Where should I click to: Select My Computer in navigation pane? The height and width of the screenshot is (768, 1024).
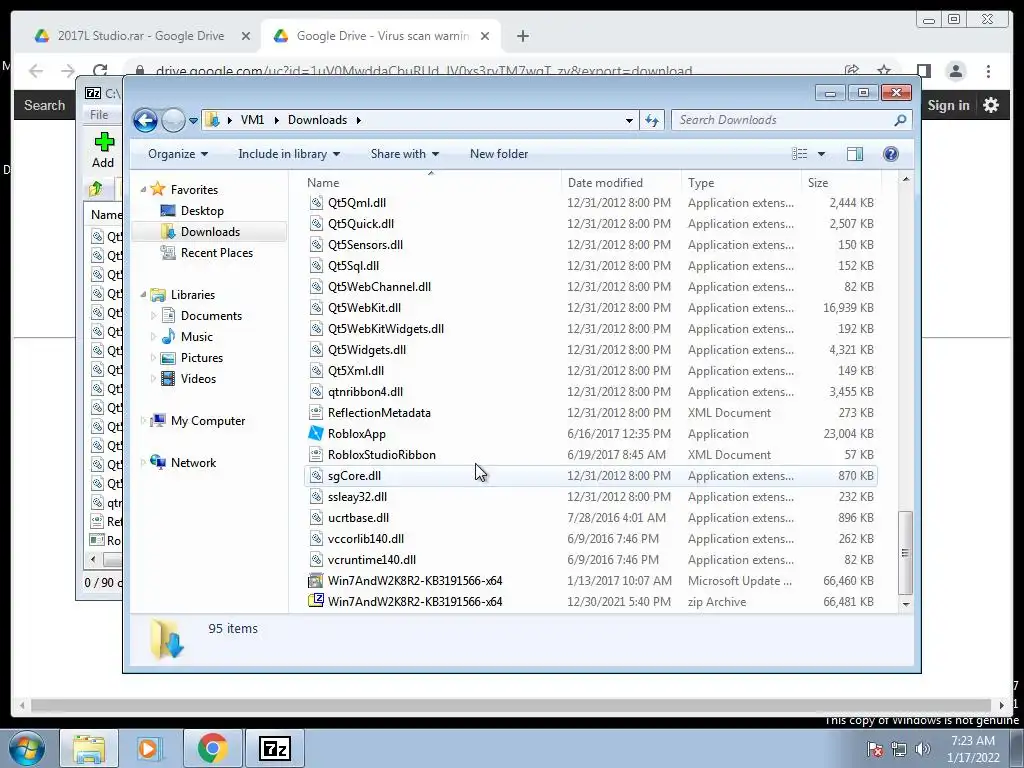tap(208, 421)
